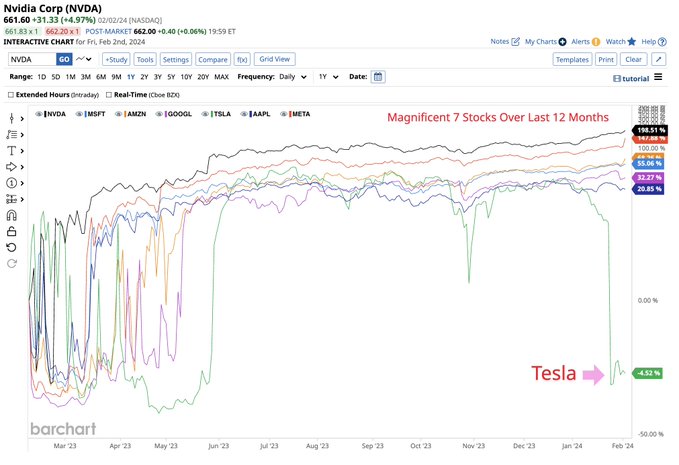Select the arrow shape drawing tool
Viewport: 679px width, 465px height.
click(13, 166)
